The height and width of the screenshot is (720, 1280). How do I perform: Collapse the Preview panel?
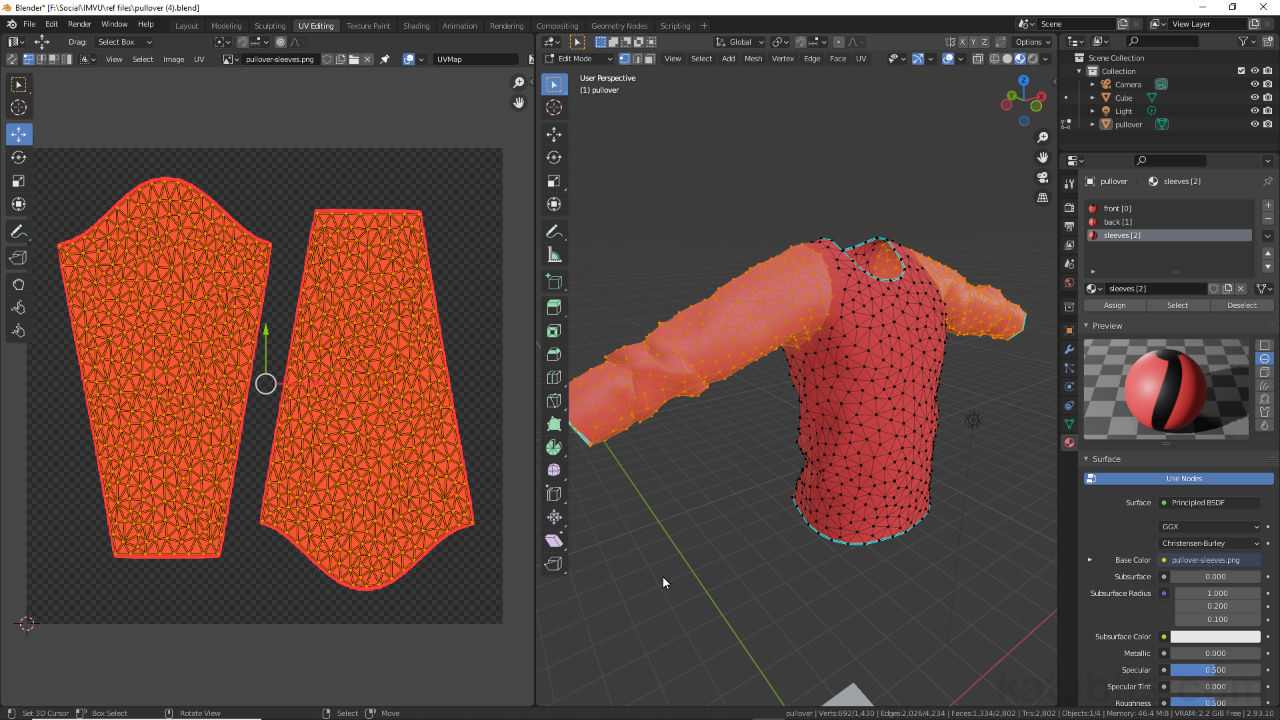(1107, 326)
